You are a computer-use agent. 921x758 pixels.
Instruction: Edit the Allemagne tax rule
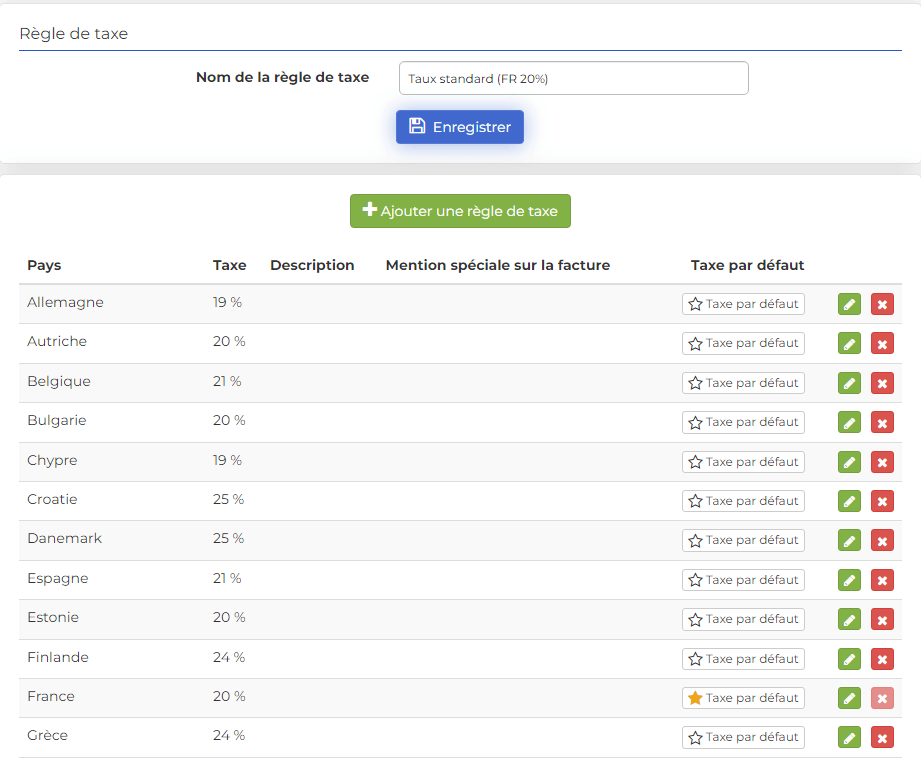[849, 304]
